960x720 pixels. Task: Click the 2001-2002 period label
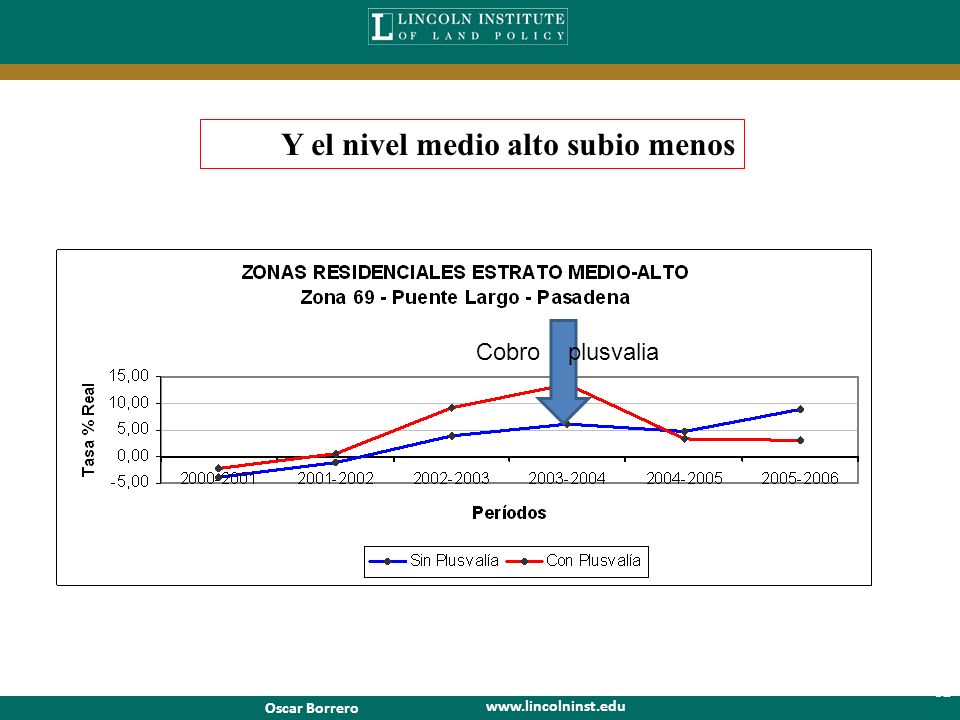(x=336, y=478)
